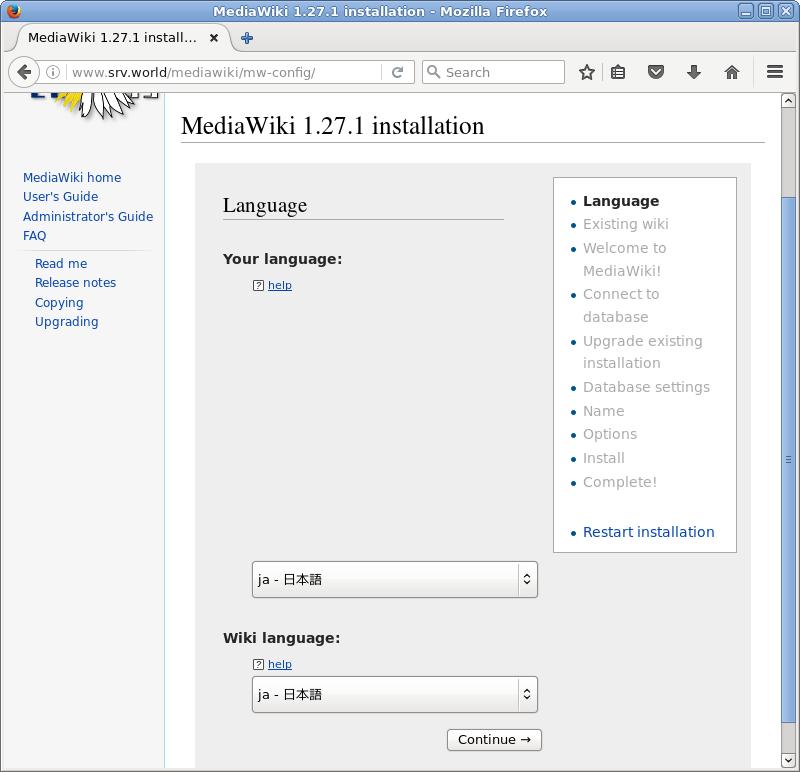The width and height of the screenshot is (800, 772).
Task: Show bookmarks list icon
Action: tap(618, 72)
